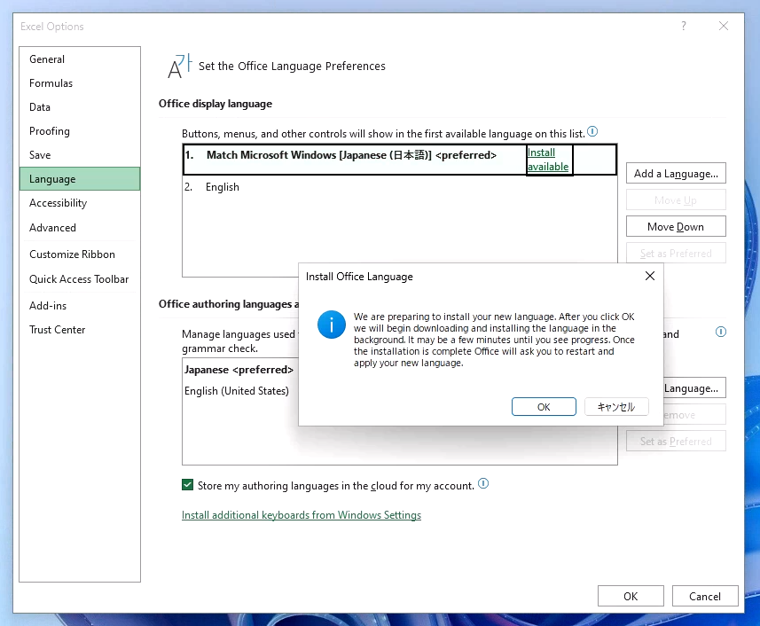The image size is (760, 626).
Task: Open the Formulas options category
Action: tap(79, 83)
